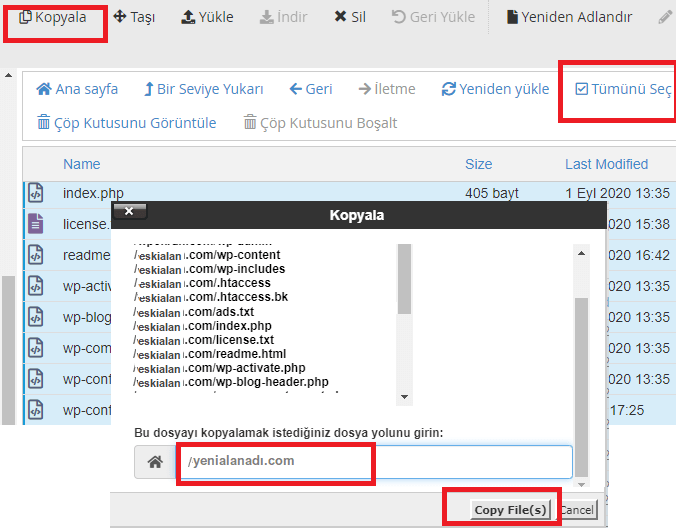The image size is (676, 528).
Task: Click the license text file icon
Action: (x=36, y=224)
